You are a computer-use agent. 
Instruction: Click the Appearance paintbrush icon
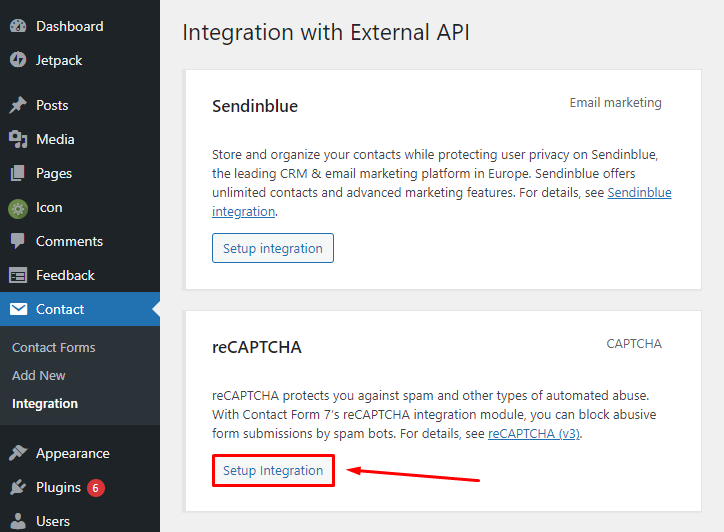pos(18,453)
